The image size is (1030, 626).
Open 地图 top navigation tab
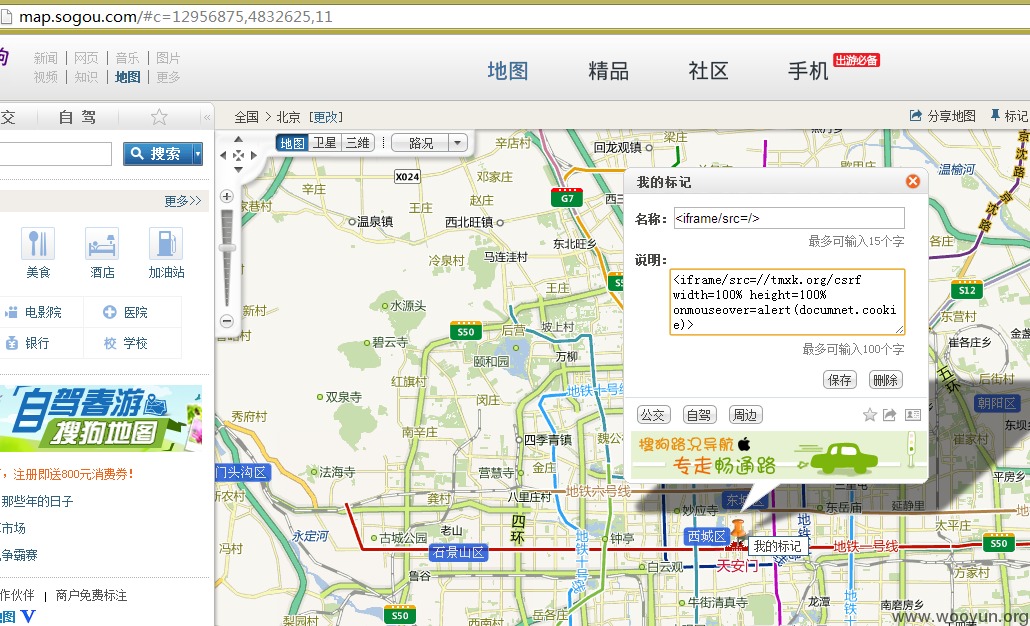pyautogui.click(x=508, y=70)
